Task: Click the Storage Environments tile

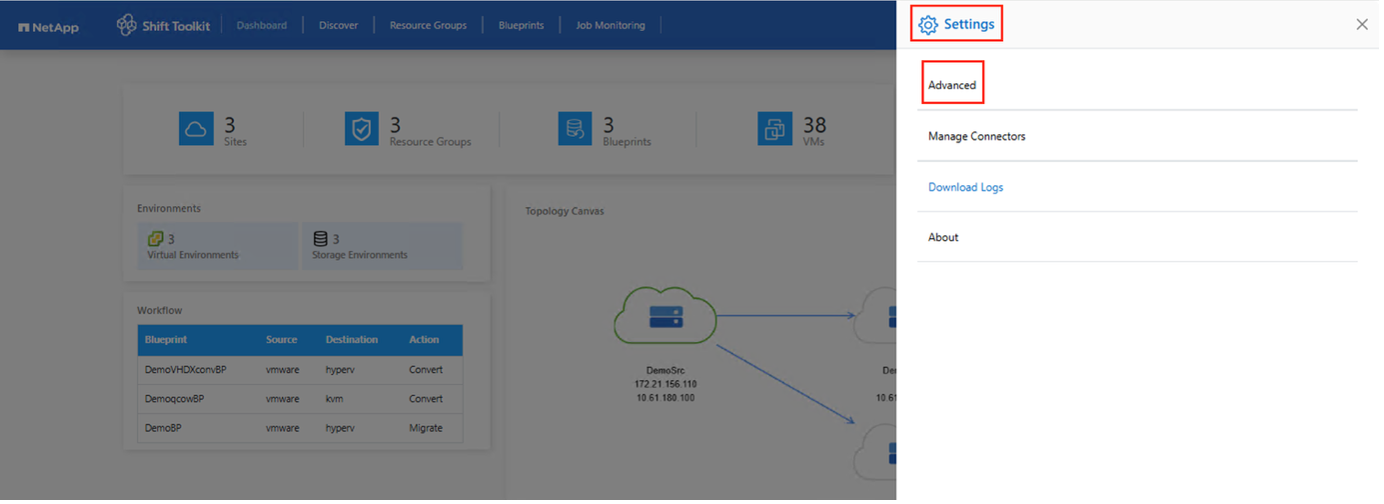Action: tap(383, 247)
